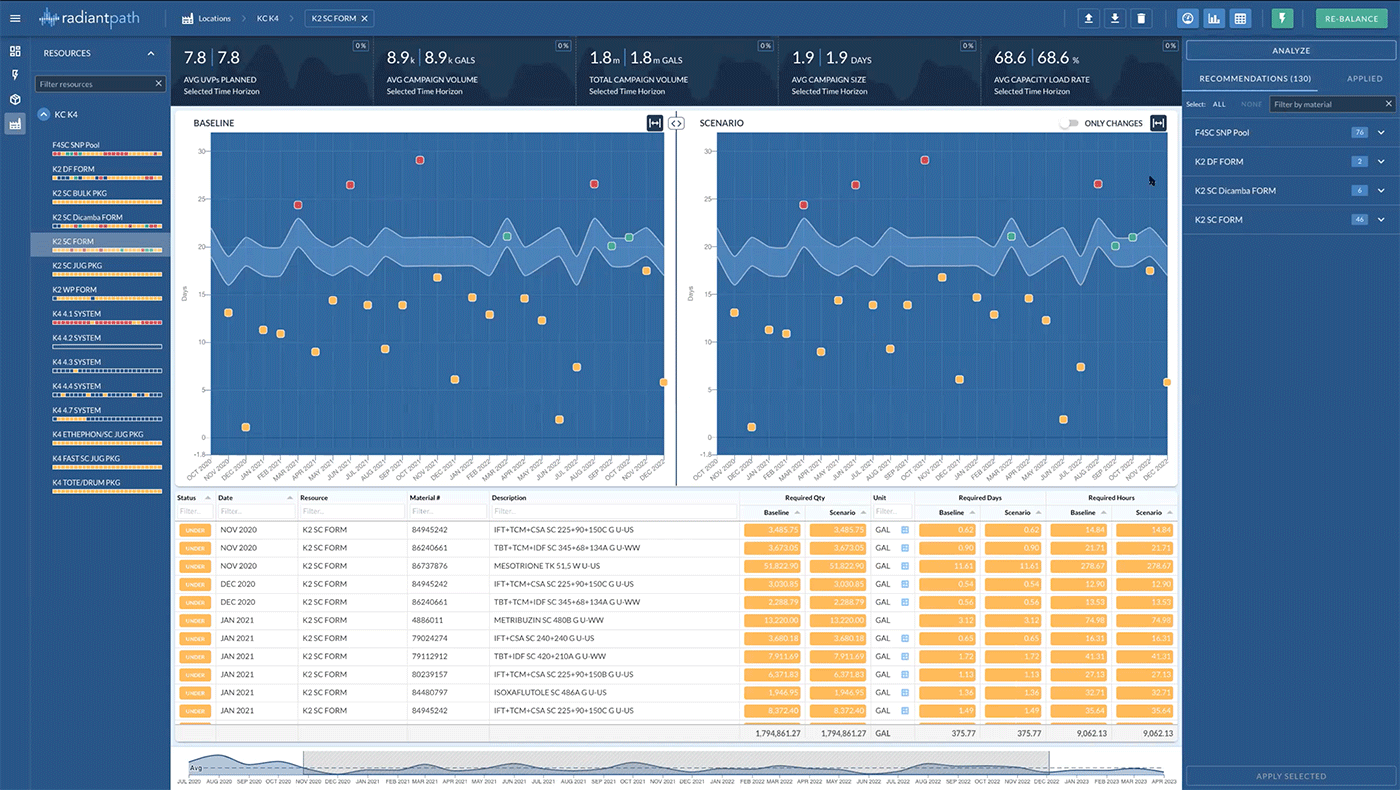Go to KC K4 breadcrumb
The width and height of the screenshot is (1400, 790).
268,18
